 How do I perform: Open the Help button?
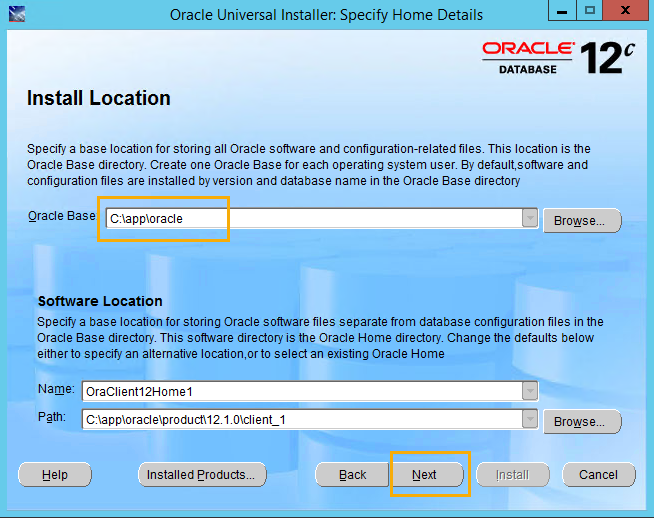tap(55, 475)
